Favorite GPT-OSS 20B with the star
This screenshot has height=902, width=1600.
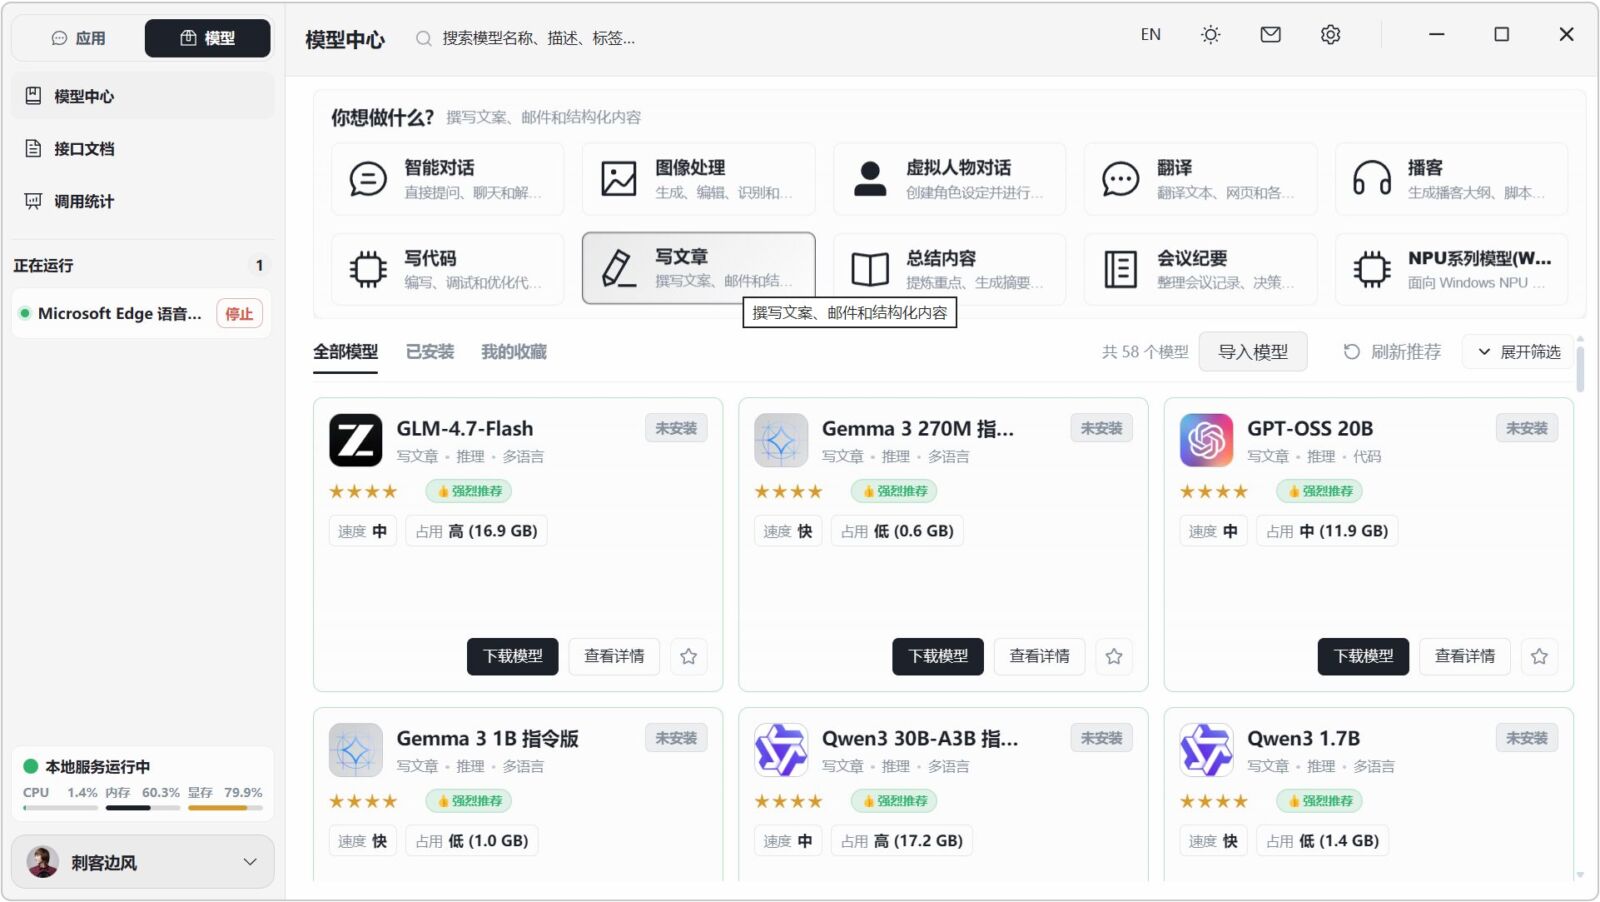click(x=1540, y=657)
